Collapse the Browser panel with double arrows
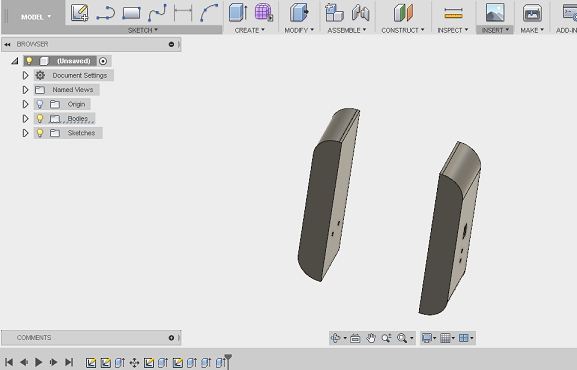This screenshot has width=577, height=370. 7,45
